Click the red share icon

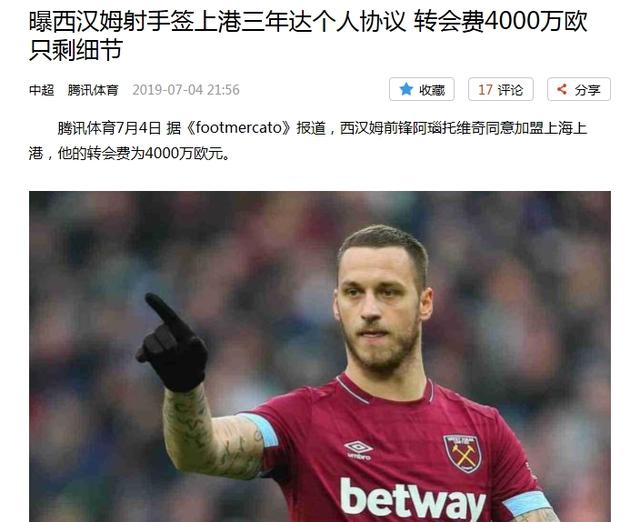562,89
